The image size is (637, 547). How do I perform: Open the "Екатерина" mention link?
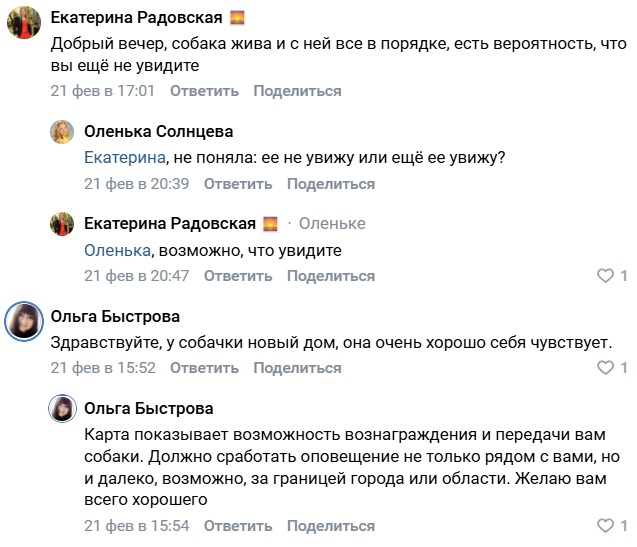point(124,158)
